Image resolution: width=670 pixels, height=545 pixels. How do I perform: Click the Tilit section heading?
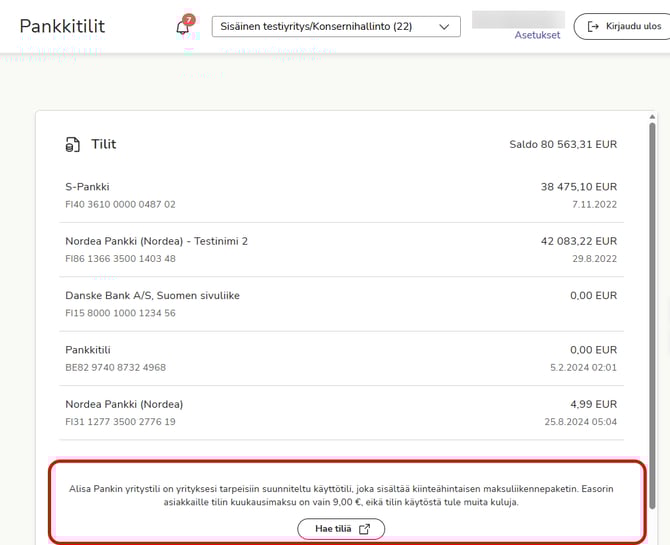tap(104, 144)
